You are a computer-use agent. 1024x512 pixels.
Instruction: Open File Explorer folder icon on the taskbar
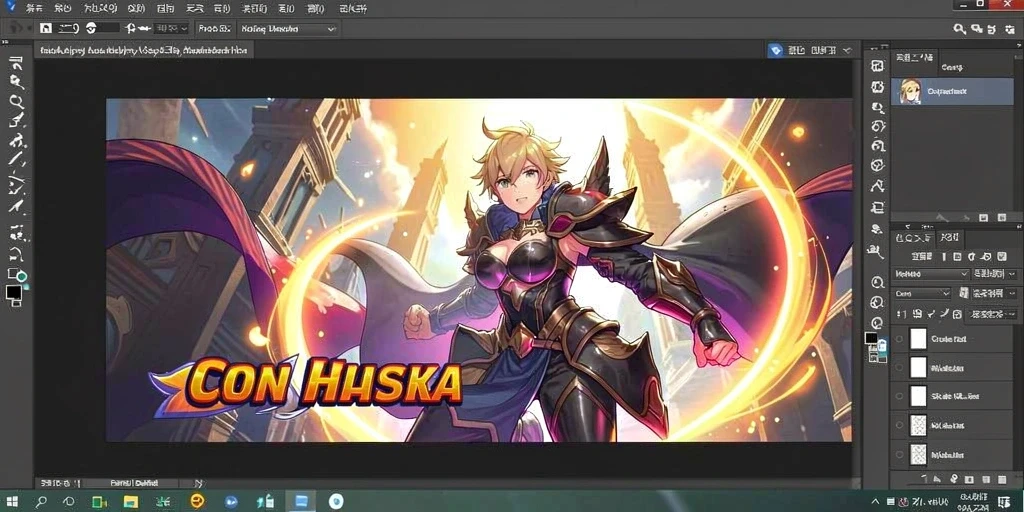coord(131,502)
